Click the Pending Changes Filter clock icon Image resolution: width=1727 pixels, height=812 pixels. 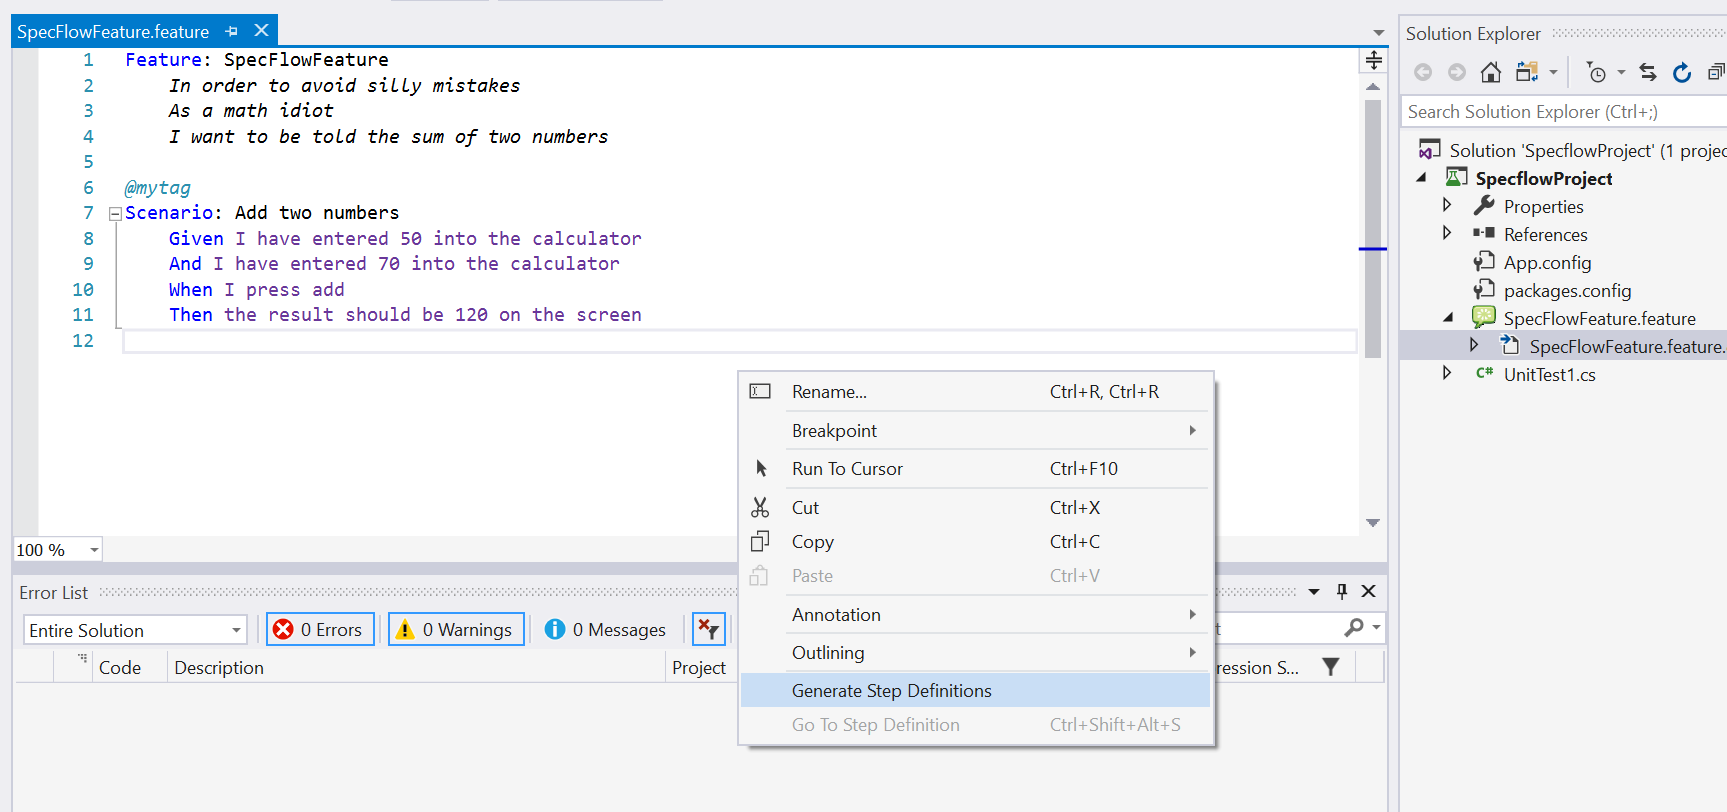point(1597,72)
